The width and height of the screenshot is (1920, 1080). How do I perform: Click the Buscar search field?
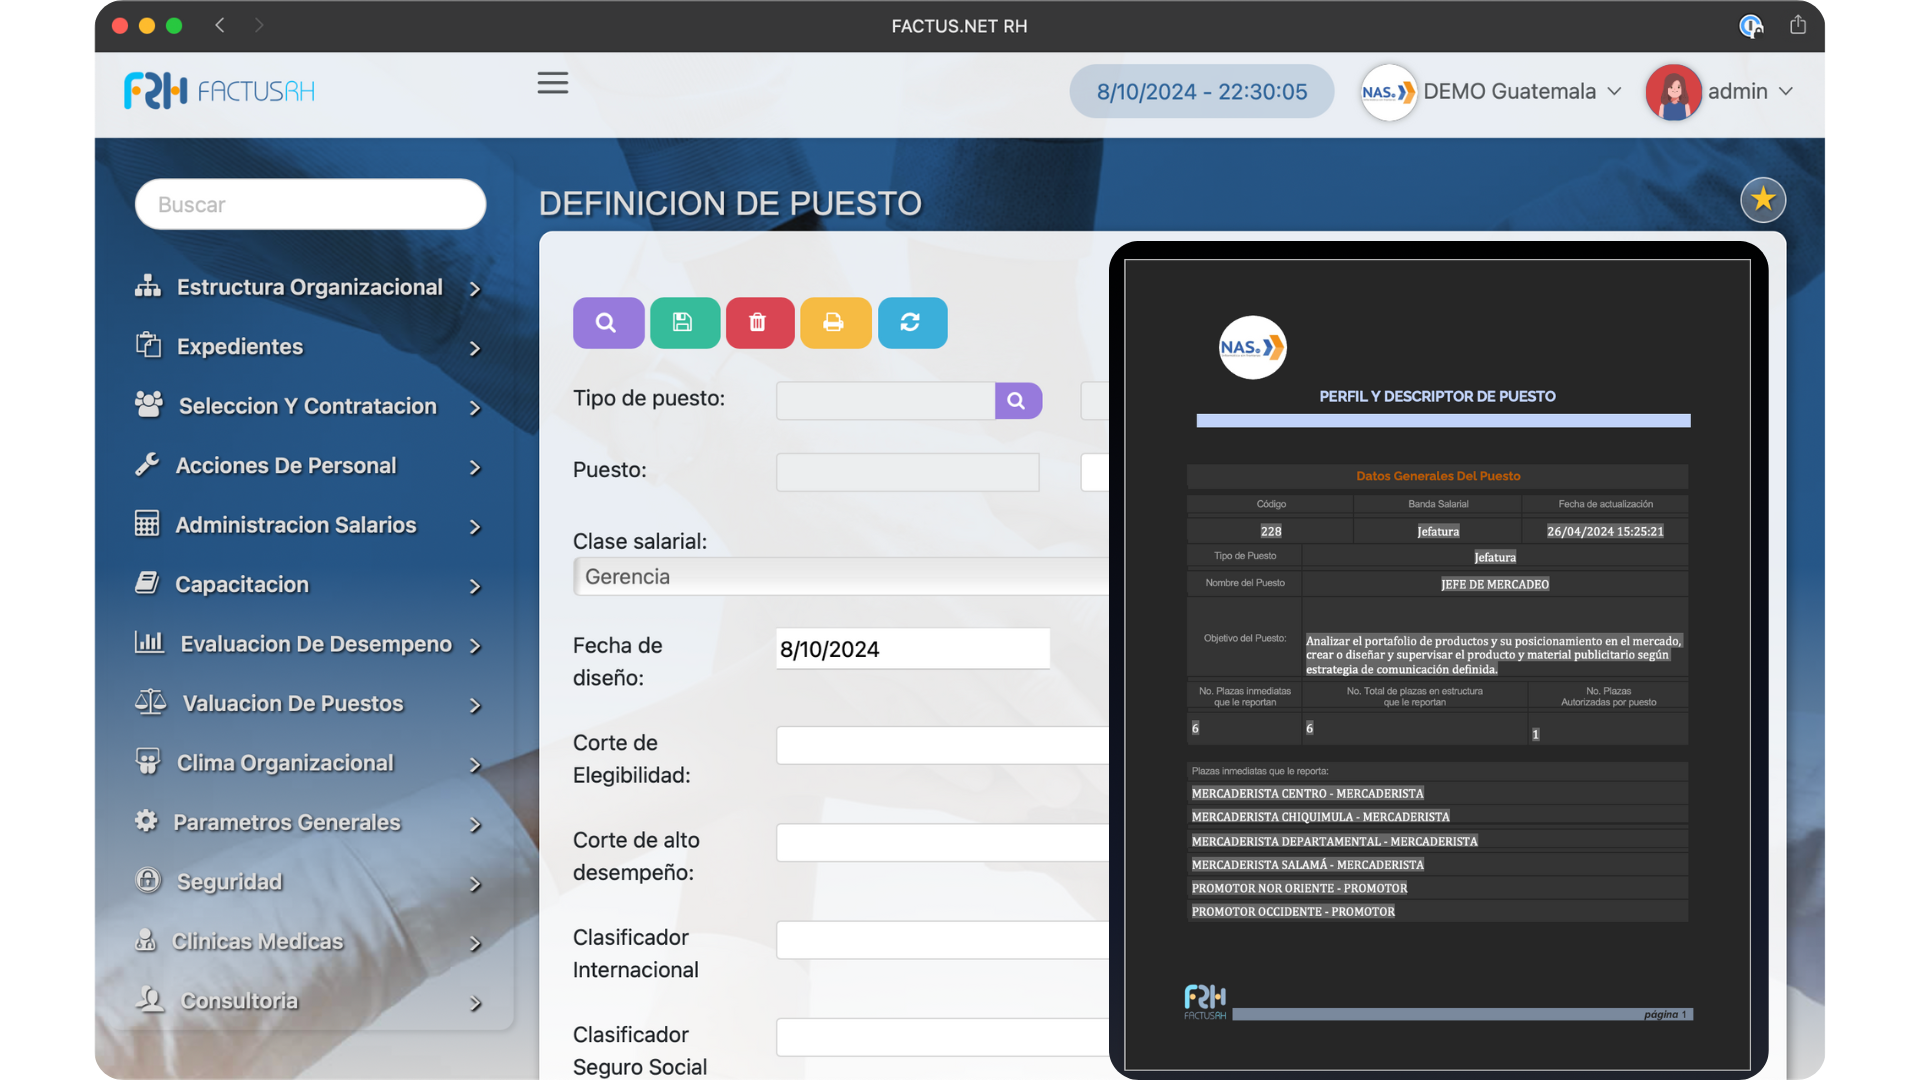point(310,205)
